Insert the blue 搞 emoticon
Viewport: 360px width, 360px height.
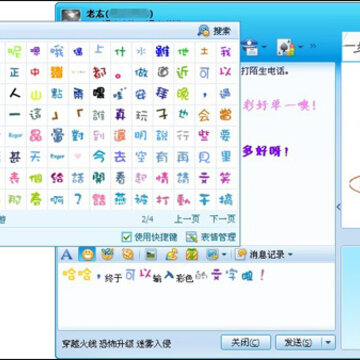point(225,200)
